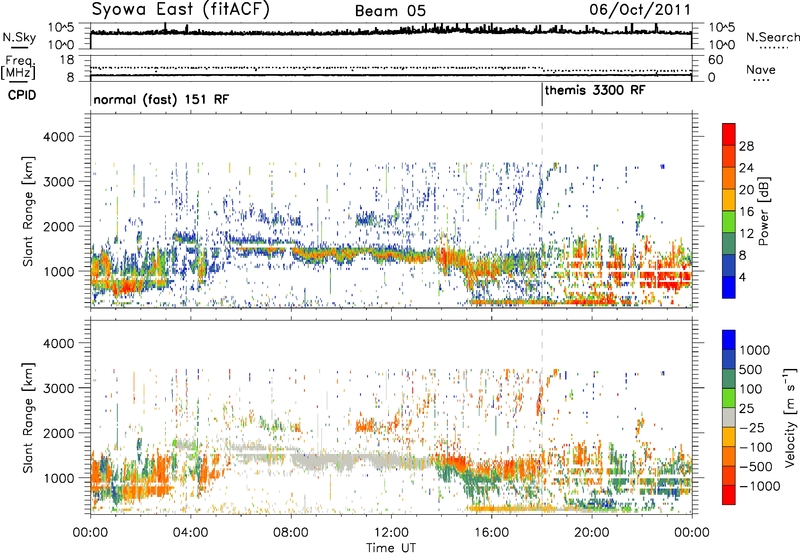The image size is (800, 554).
Task: Click the 'themis 3300 RF' CPID text
Action: point(595,91)
